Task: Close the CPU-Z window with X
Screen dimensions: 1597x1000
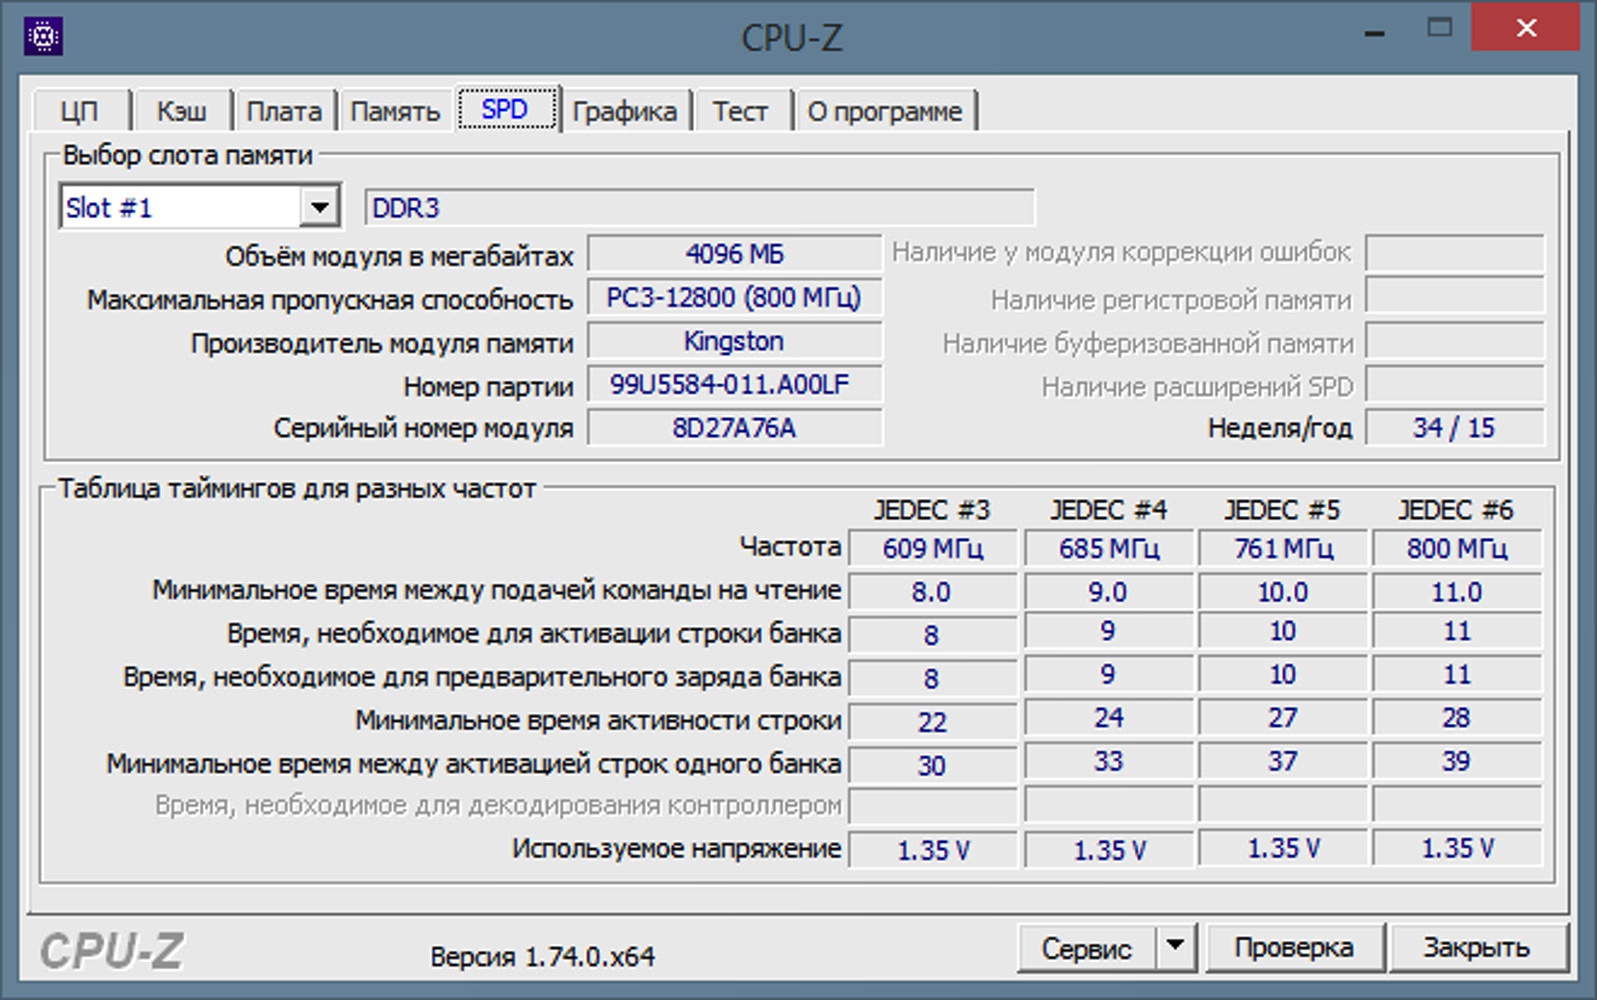Action: coord(1525,28)
